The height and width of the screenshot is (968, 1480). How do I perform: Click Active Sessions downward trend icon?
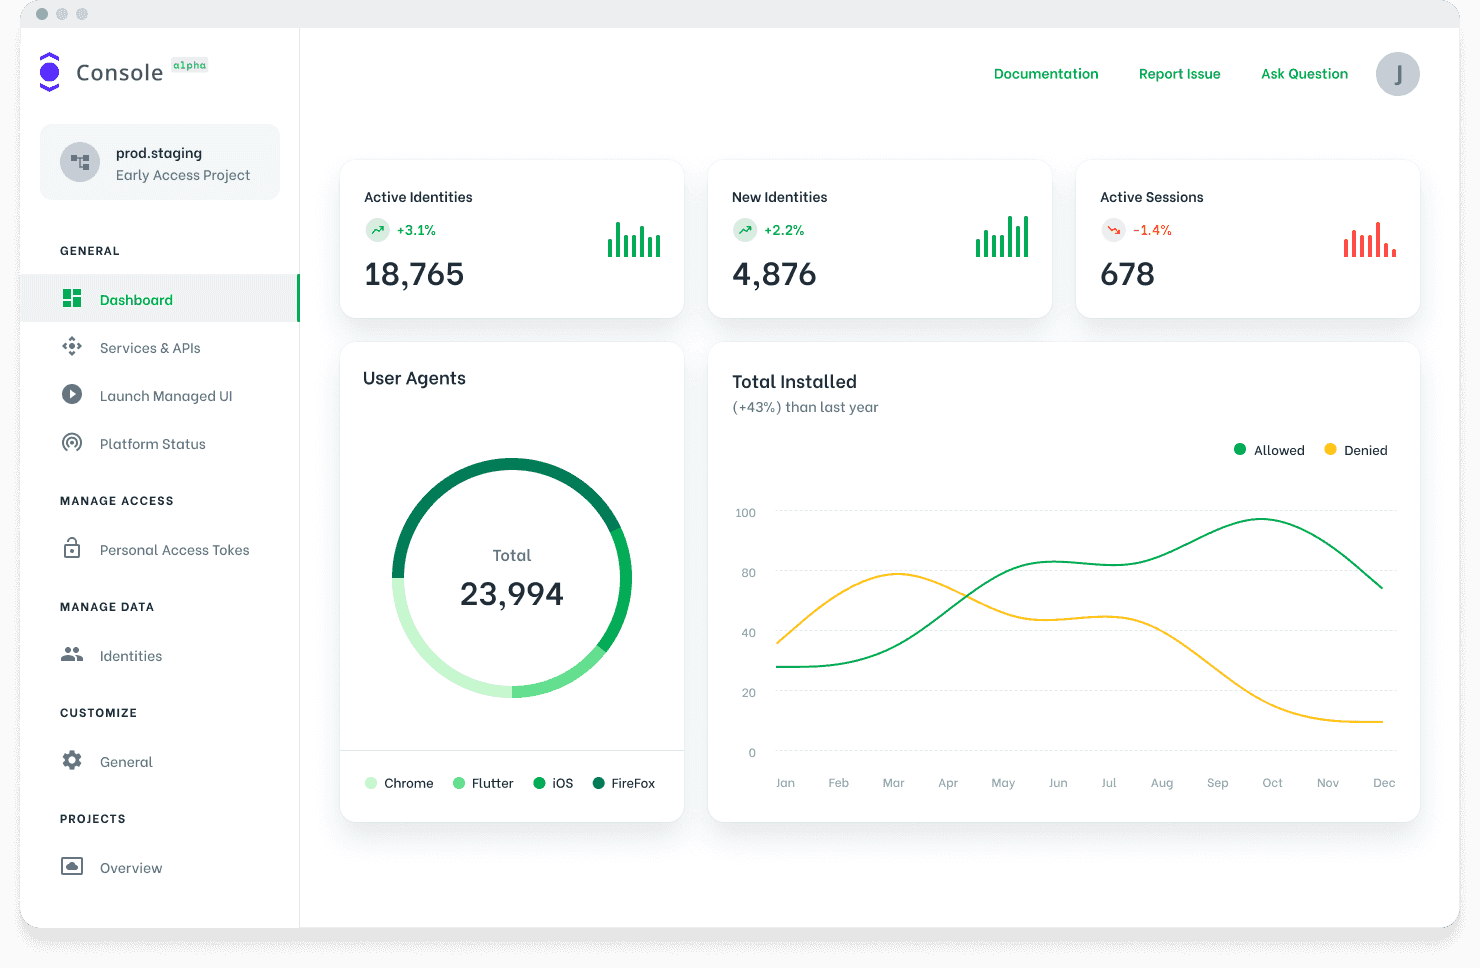pos(1113,230)
